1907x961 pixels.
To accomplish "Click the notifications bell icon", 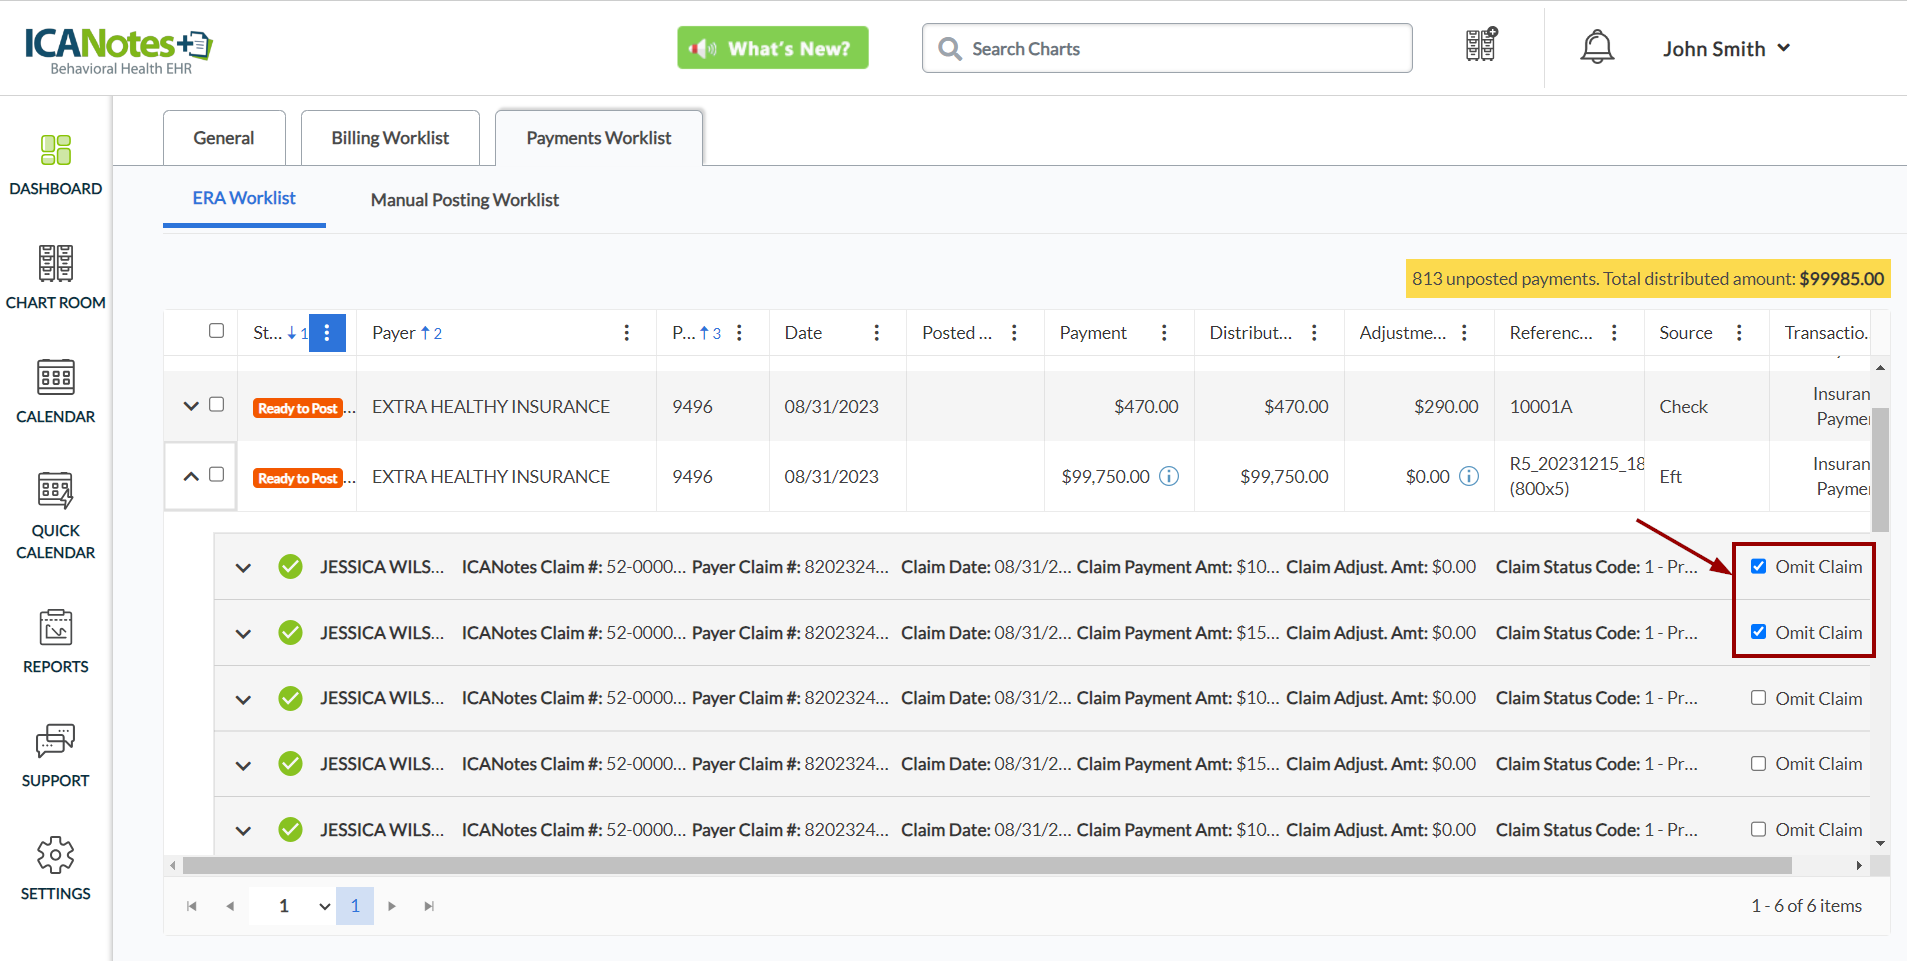I will point(1596,47).
